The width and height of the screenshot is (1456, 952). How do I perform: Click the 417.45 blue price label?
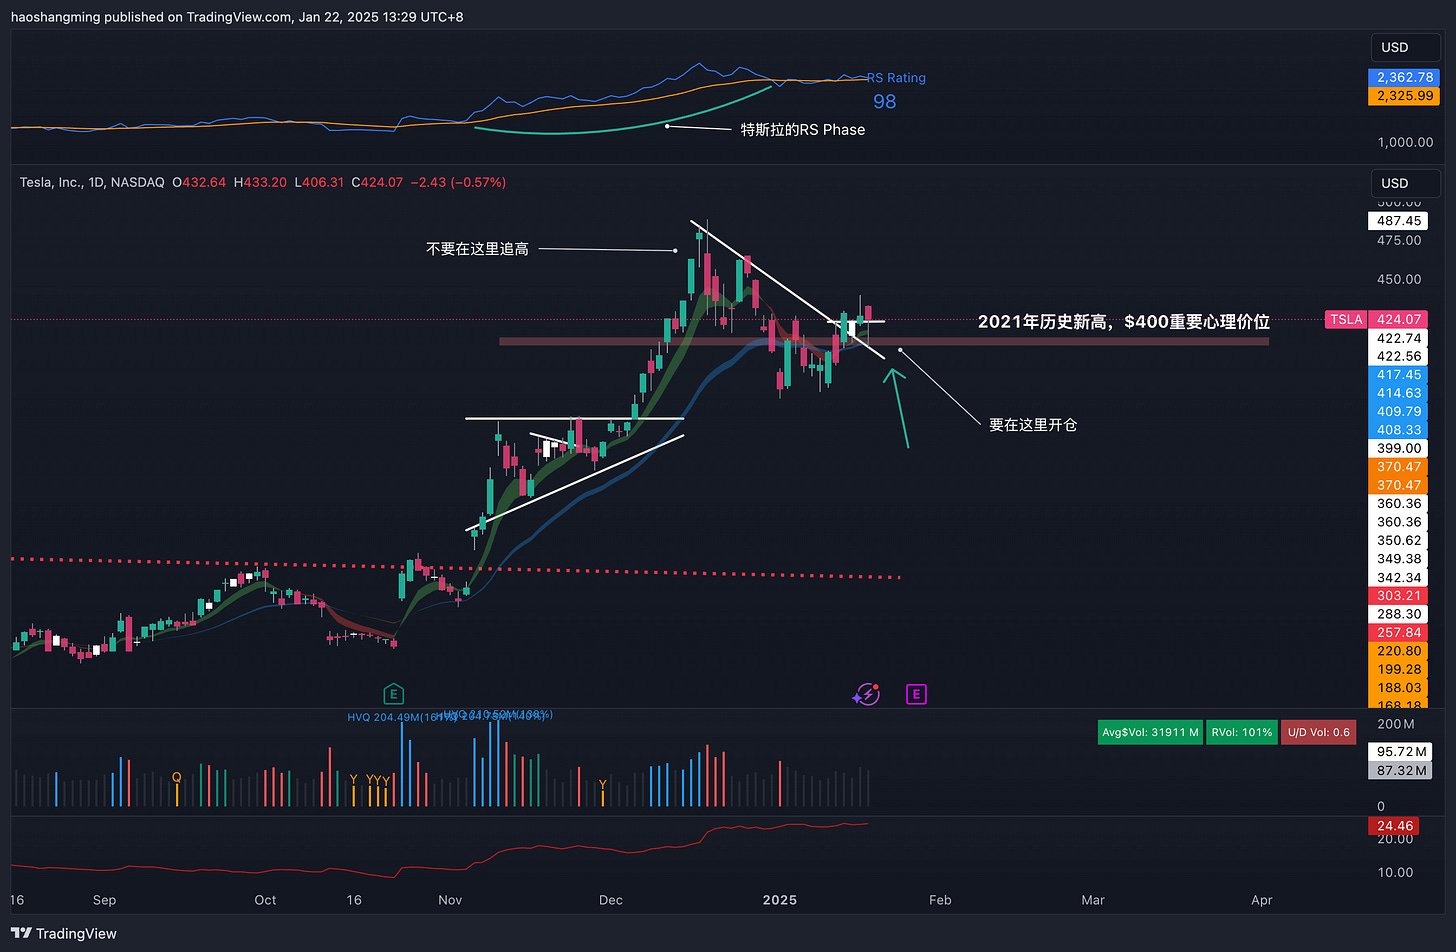(x=1398, y=375)
